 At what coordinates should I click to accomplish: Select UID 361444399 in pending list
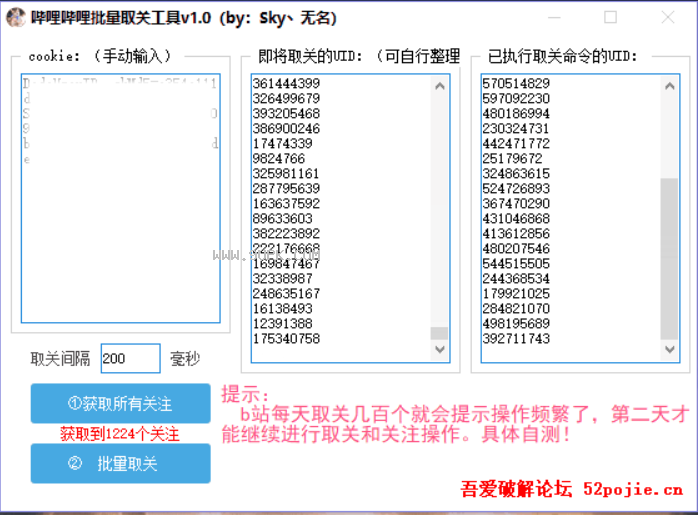click(x=286, y=83)
